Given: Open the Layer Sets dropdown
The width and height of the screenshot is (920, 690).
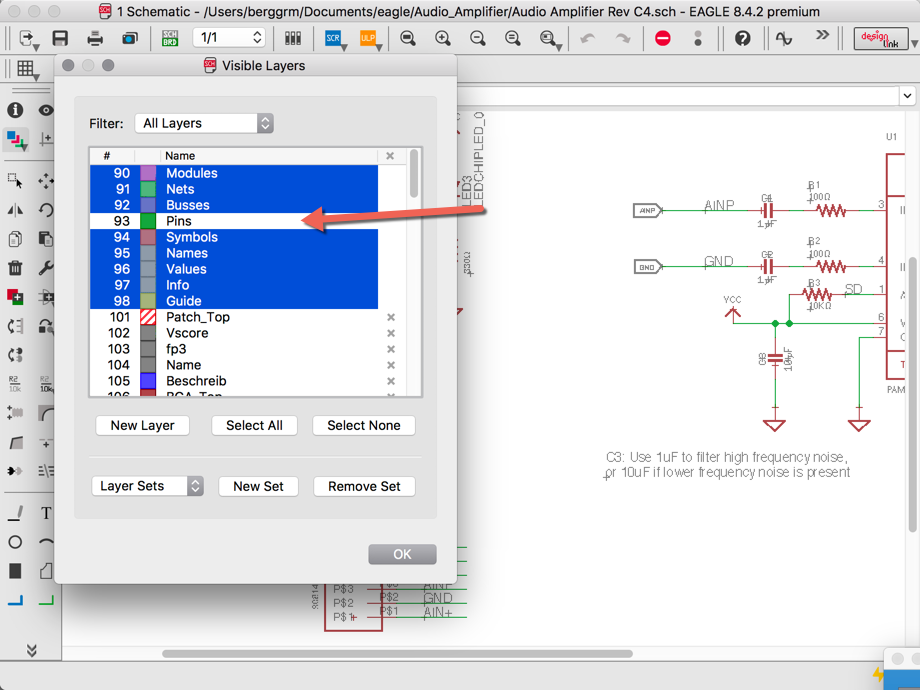Looking at the screenshot, I should coord(147,486).
